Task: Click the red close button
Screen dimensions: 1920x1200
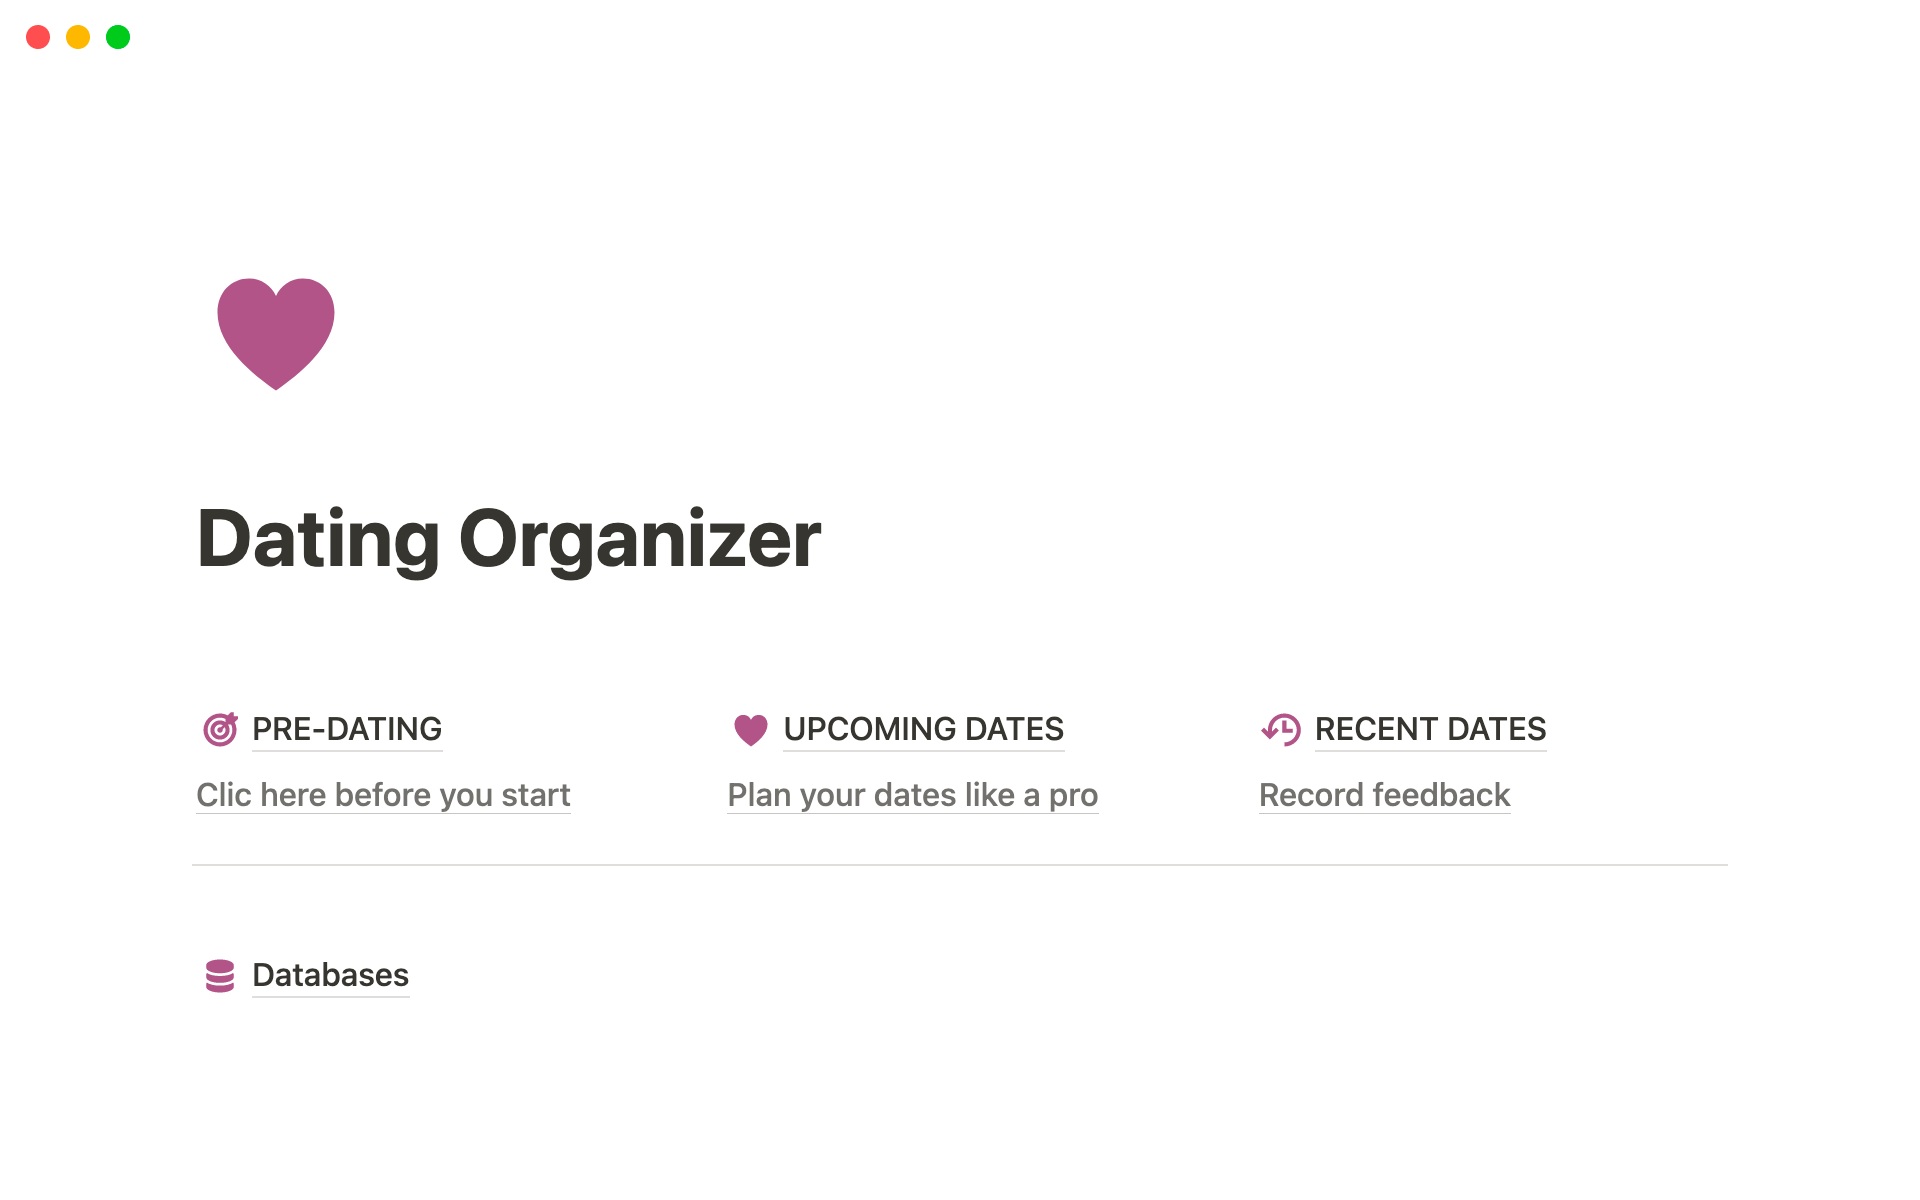Action: pyautogui.click(x=39, y=36)
